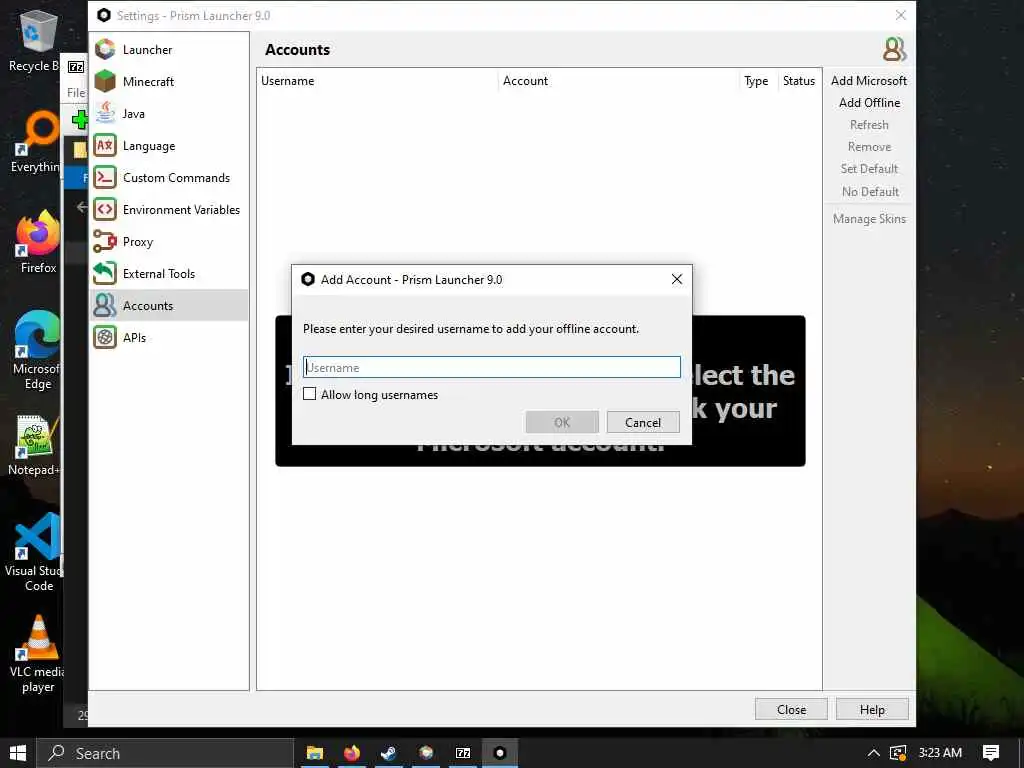Image resolution: width=1024 pixels, height=768 pixels.
Task: Show hidden system tray icons
Action: click(x=873, y=753)
